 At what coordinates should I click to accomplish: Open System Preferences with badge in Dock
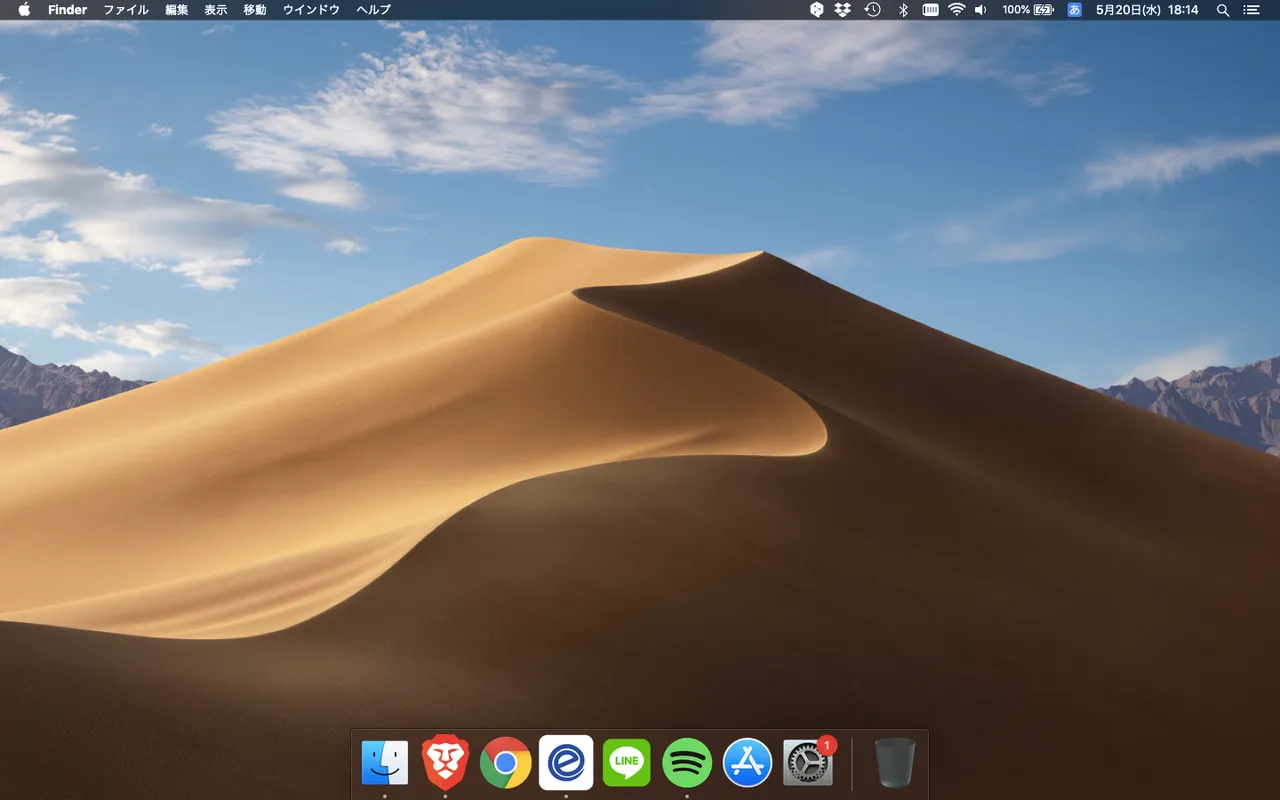pos(808,763)
